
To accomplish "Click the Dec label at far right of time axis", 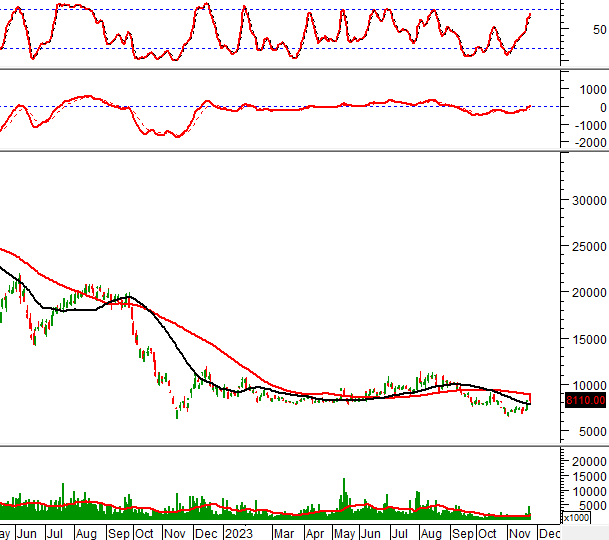I will pos(549,534).
